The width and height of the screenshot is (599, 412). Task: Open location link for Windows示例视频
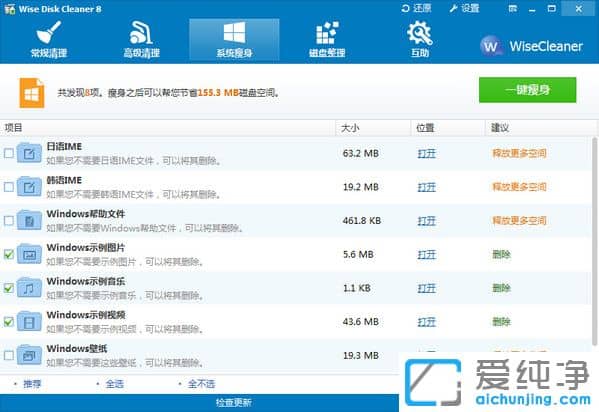[x=427, y=322]
